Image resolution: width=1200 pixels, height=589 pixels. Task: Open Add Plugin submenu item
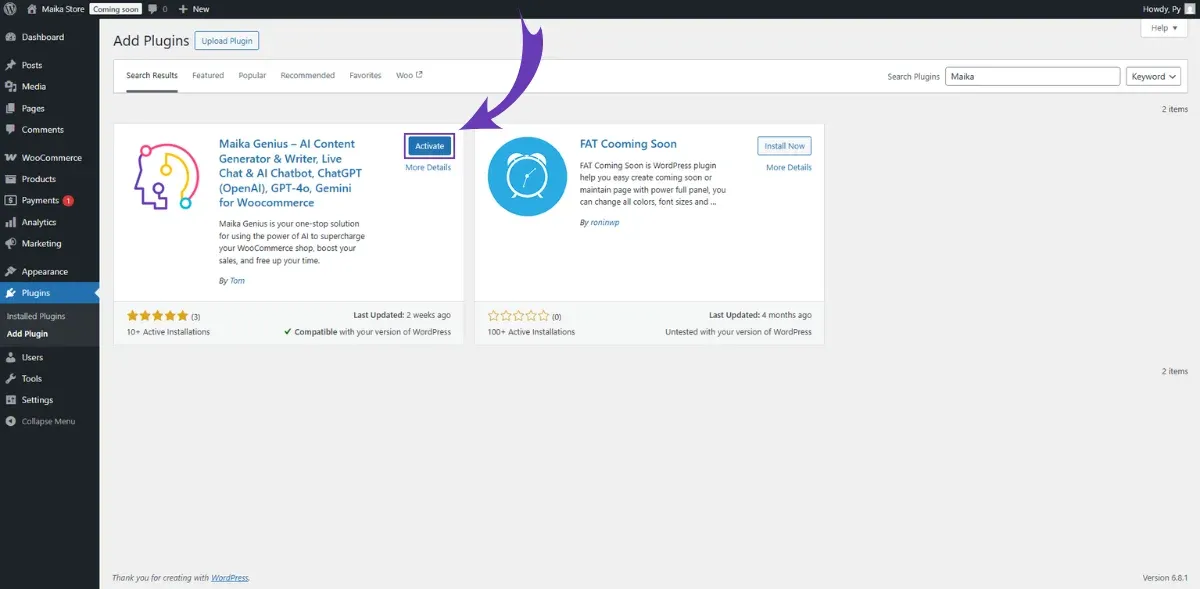point(27,334)
